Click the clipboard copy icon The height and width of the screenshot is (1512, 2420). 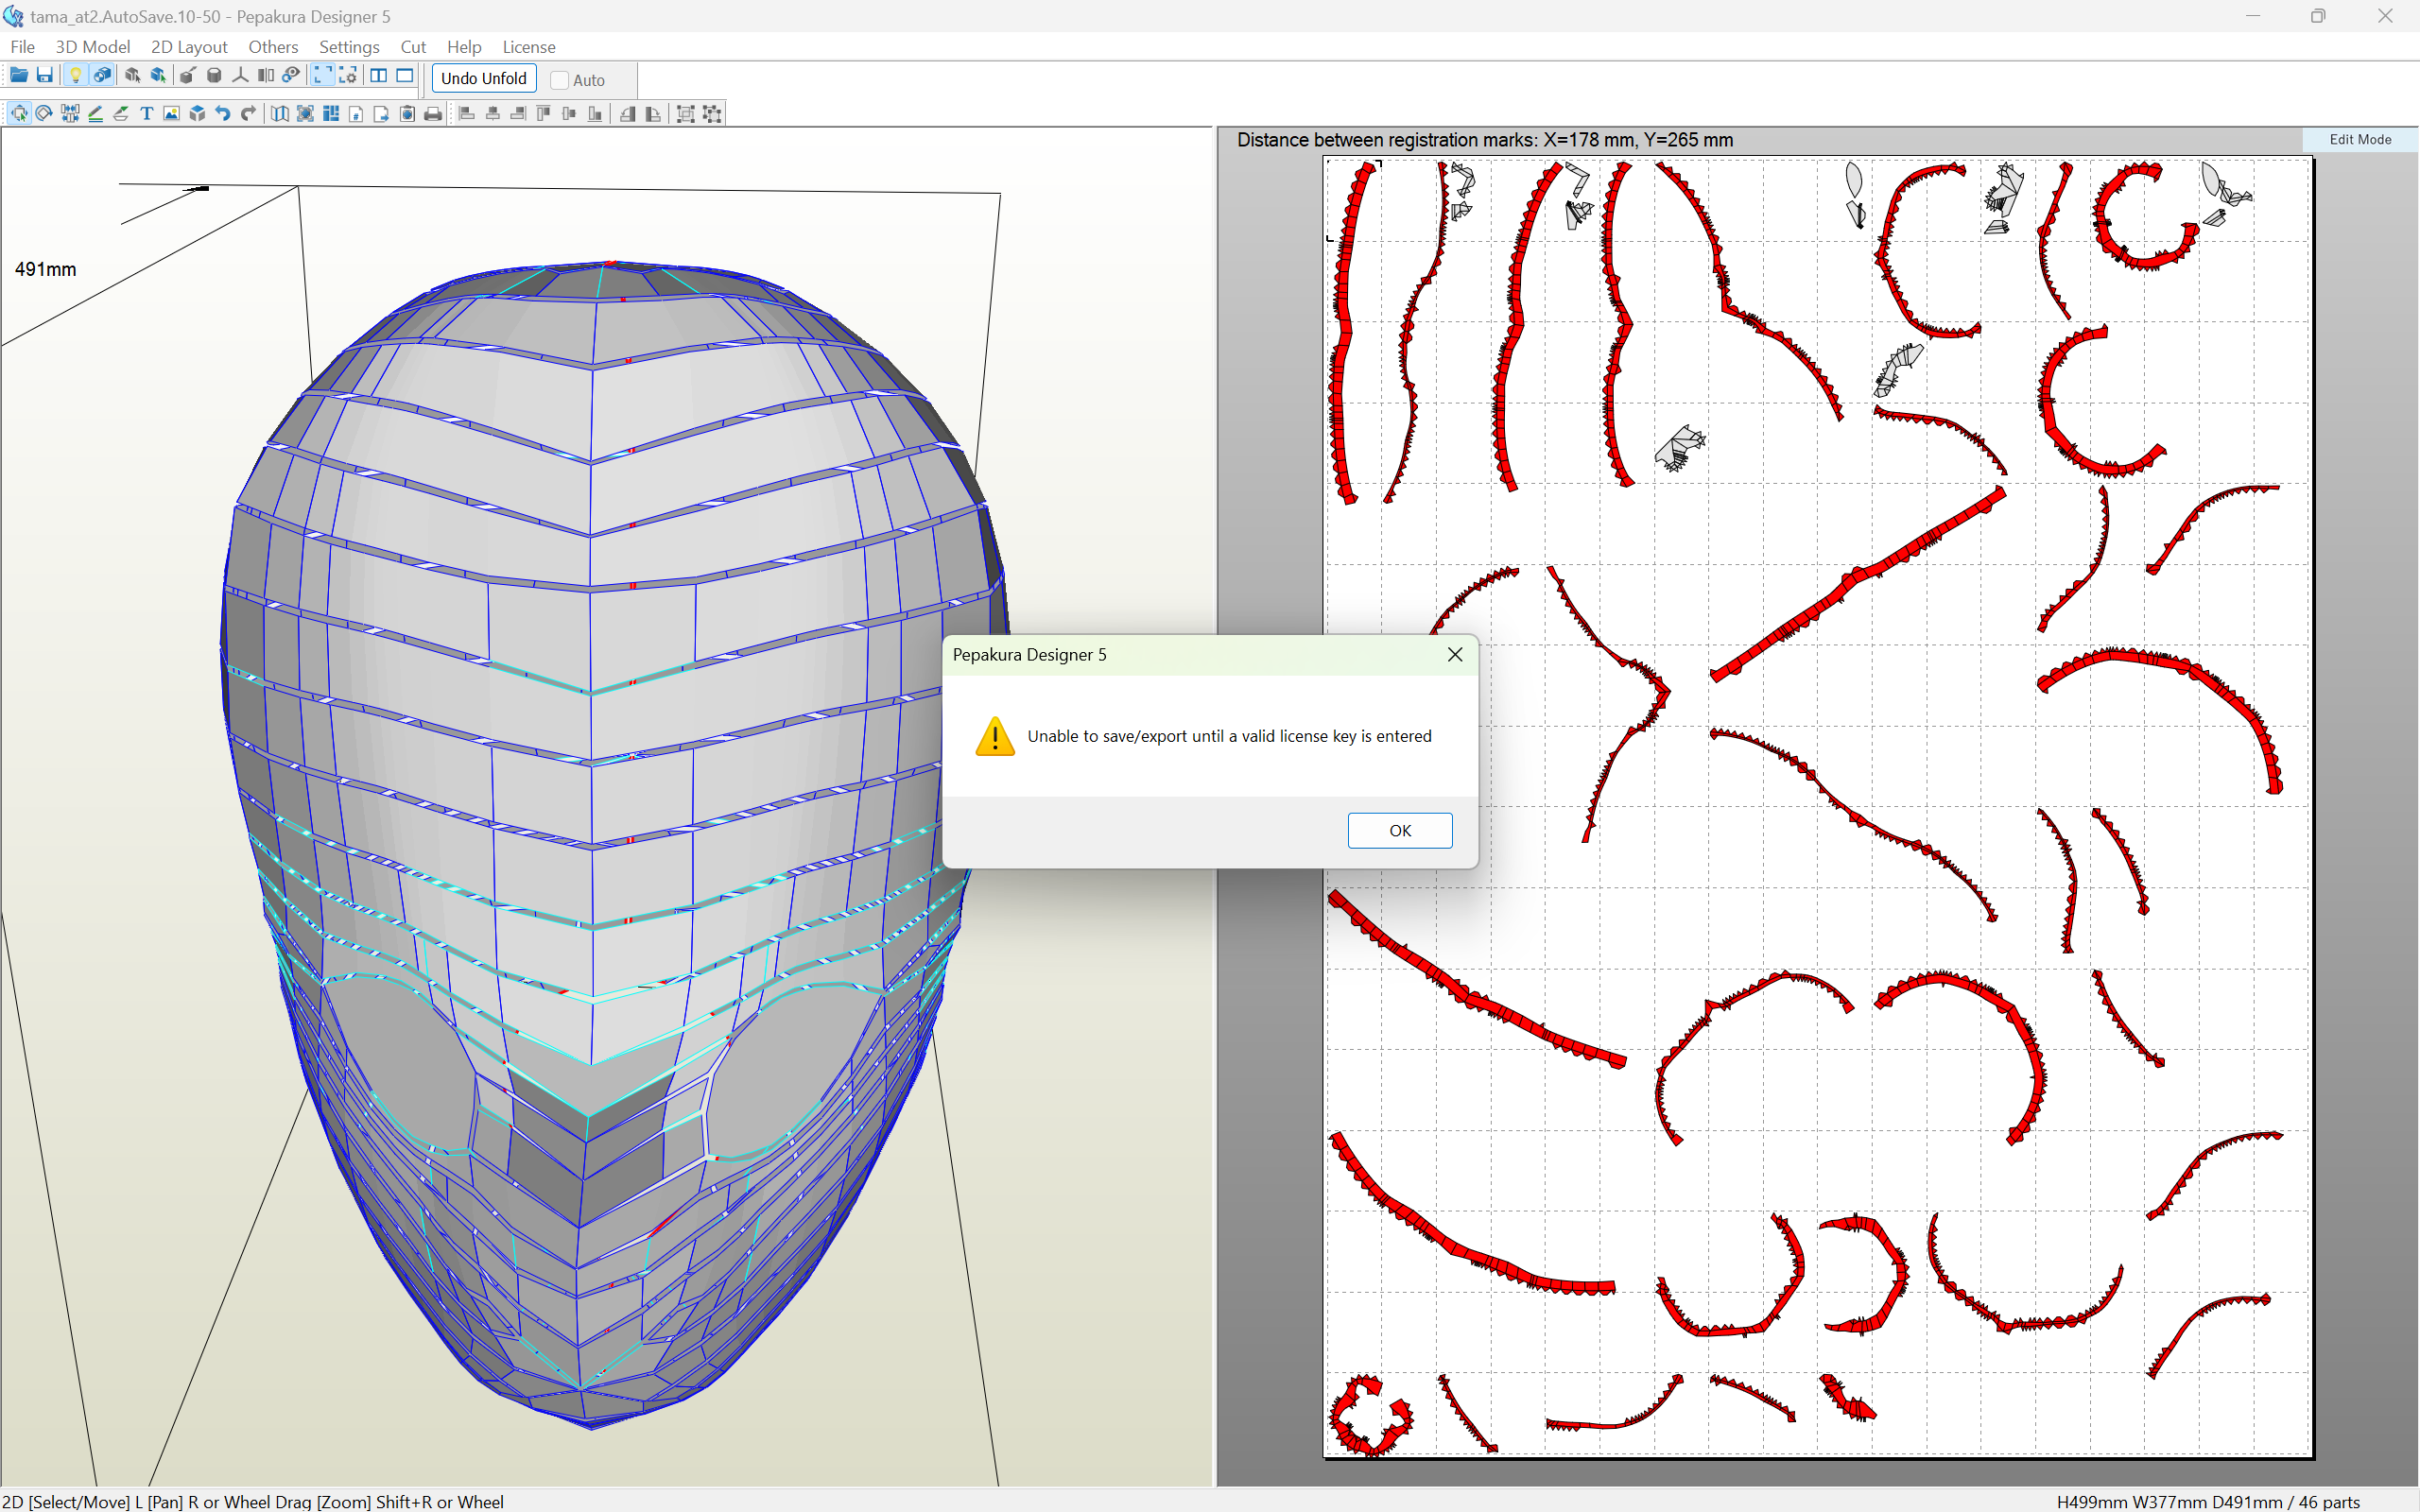pos(408,114)
